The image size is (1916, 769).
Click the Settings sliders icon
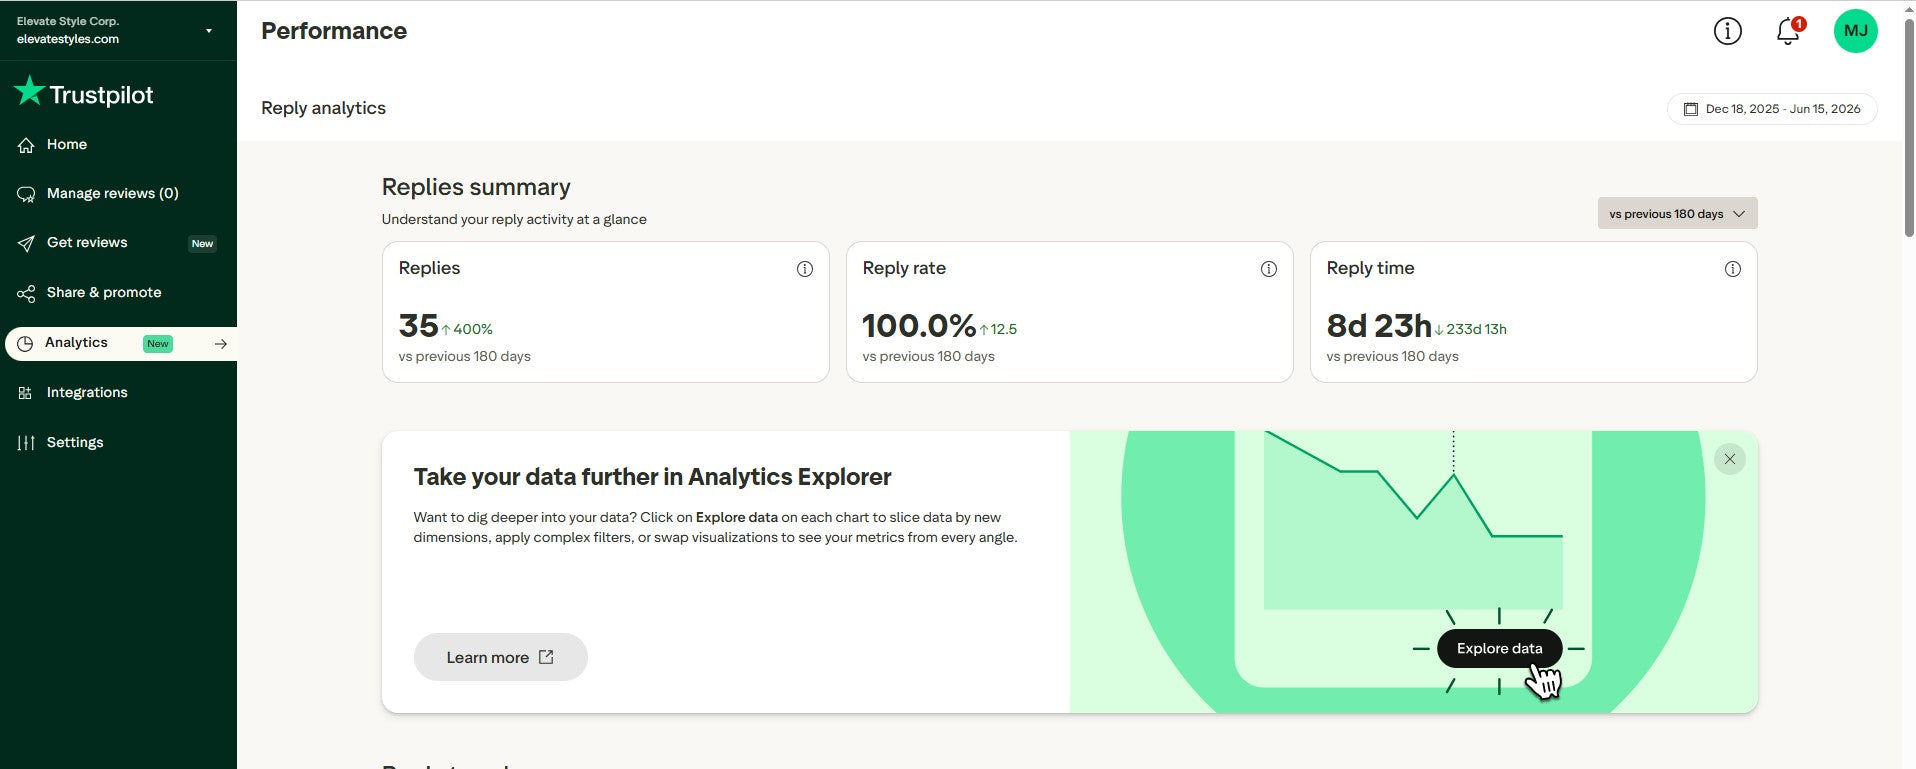[26, 443]
